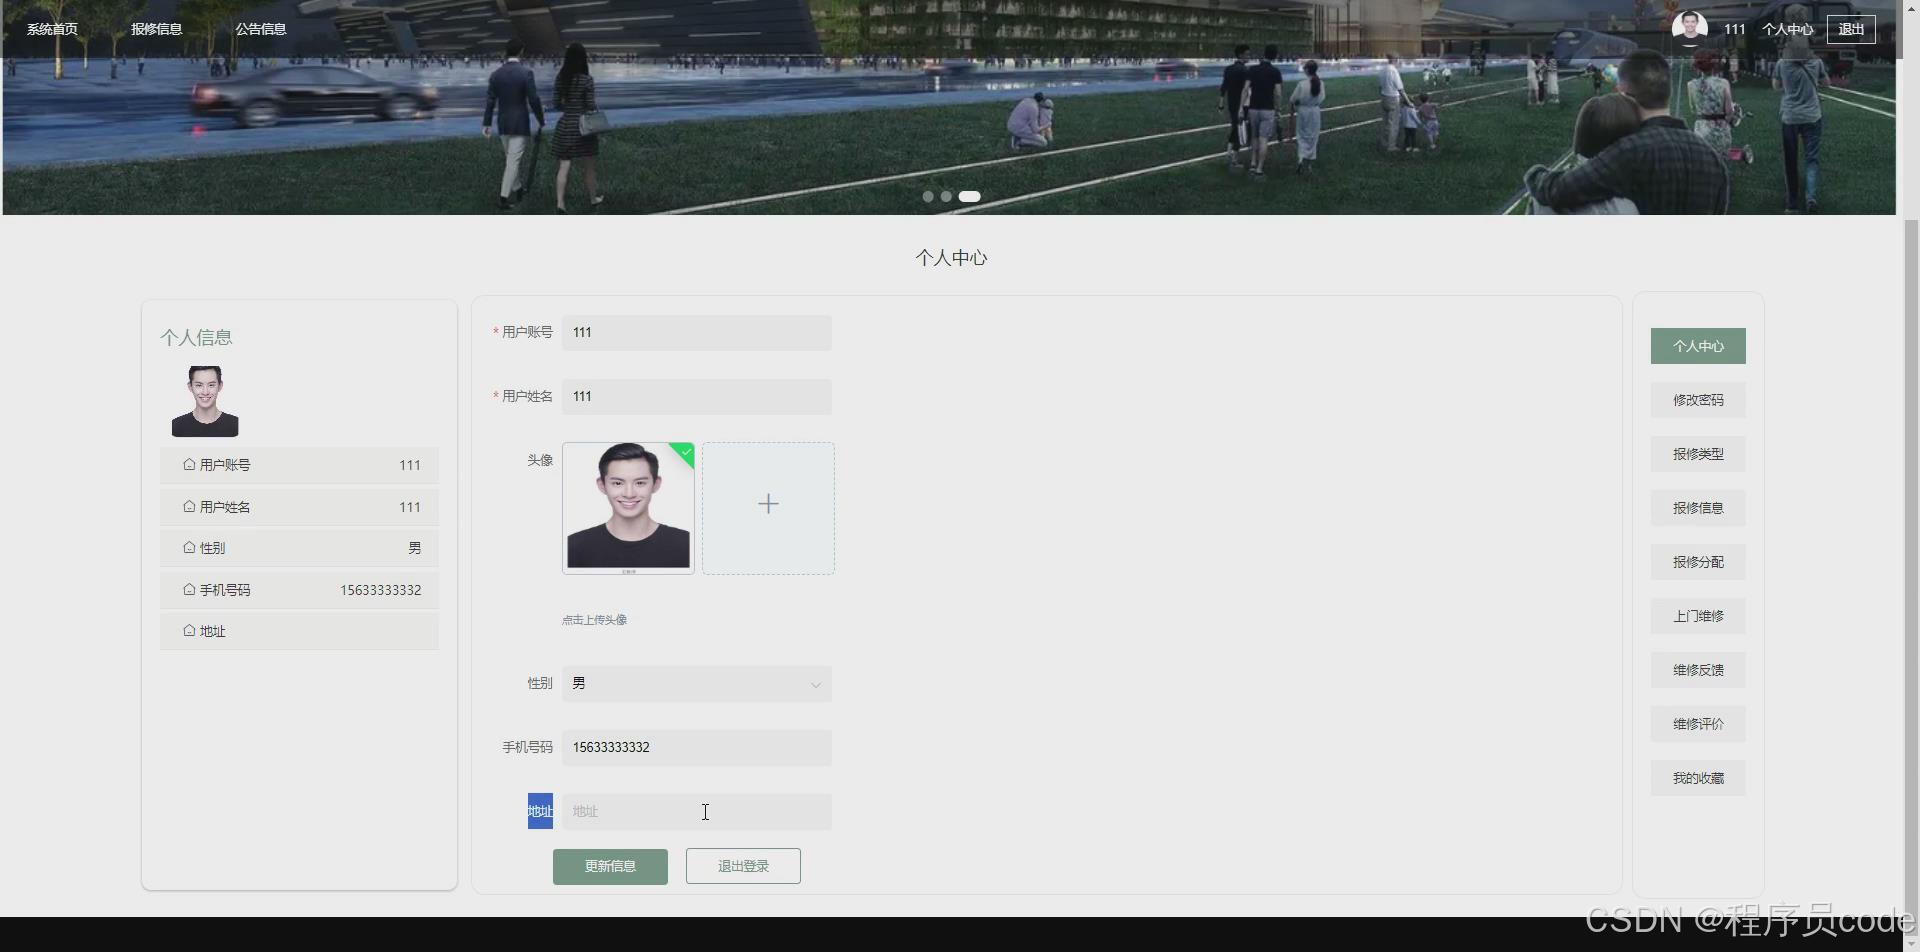Select the second carousel indicator dot
1920x952 pixels.
(946, 196)
